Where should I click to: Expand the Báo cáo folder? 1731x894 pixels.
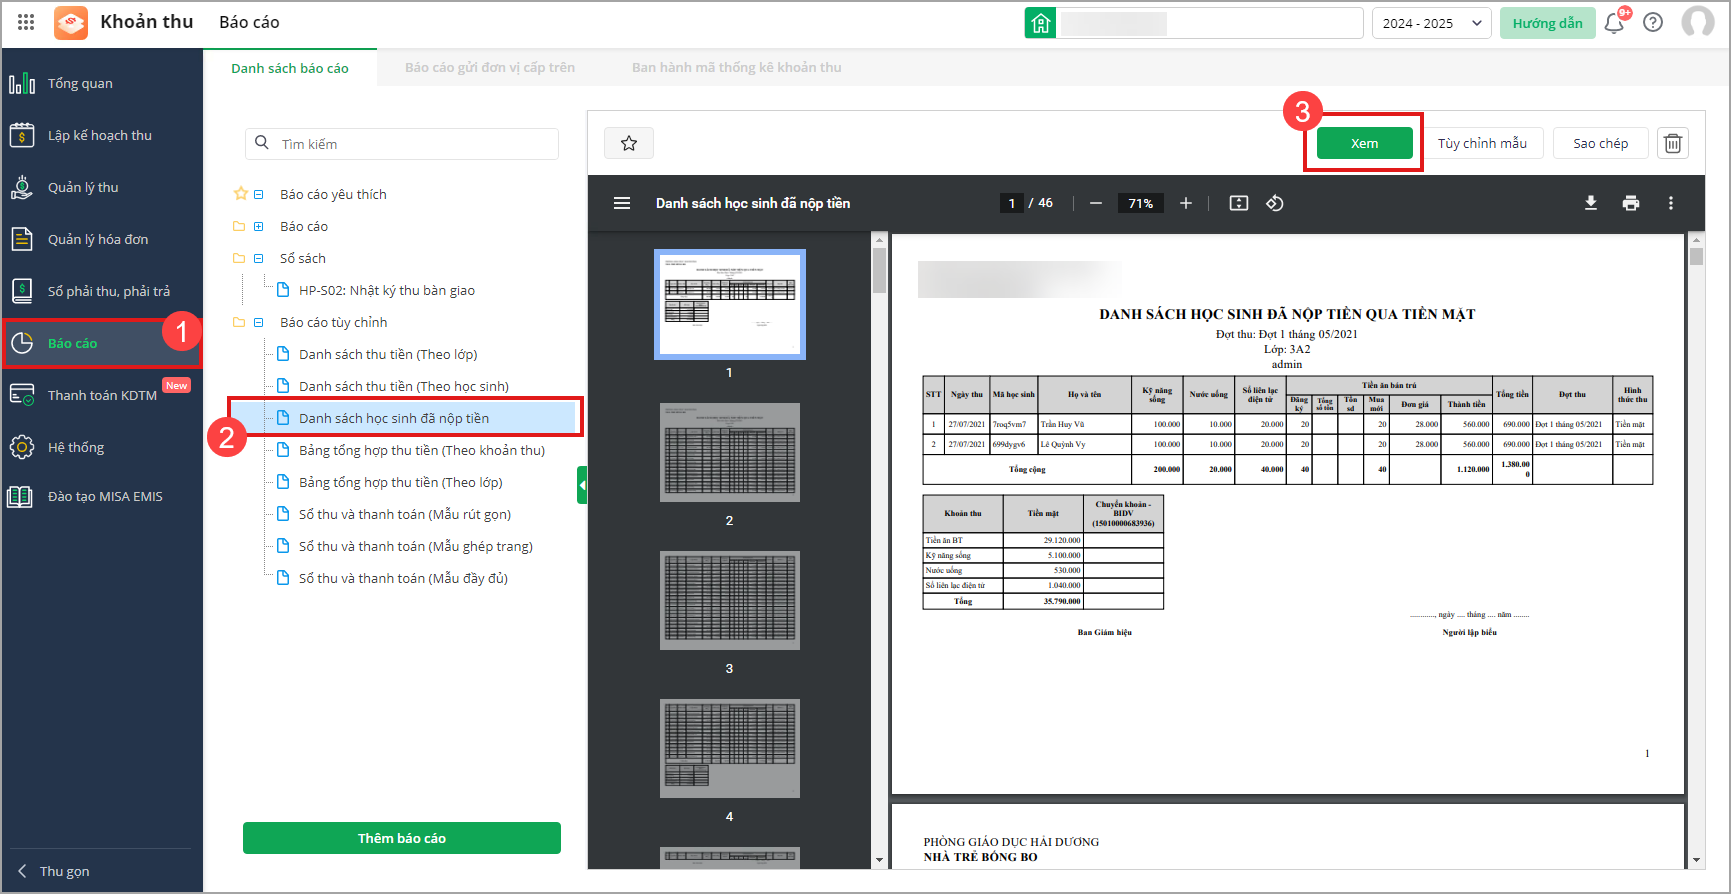259,227
